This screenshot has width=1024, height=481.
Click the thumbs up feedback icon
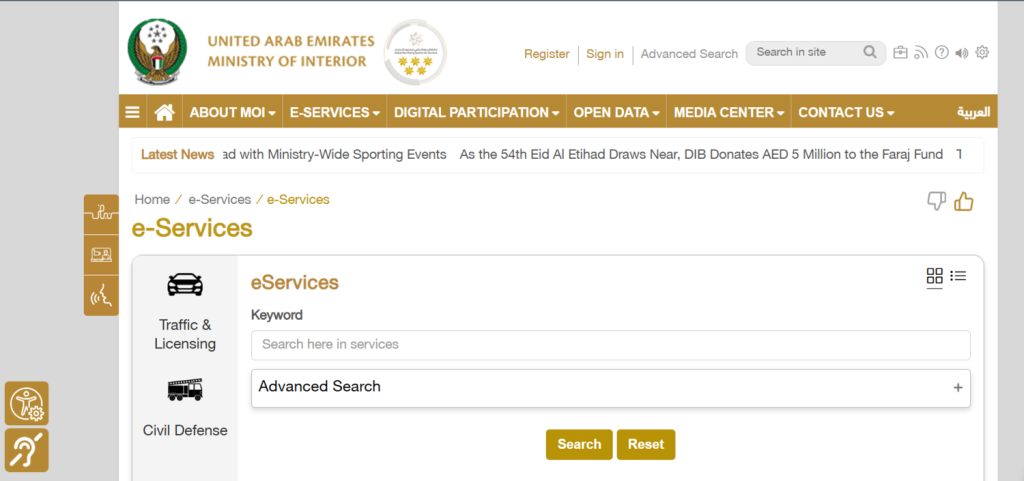(x=964, y=202)
